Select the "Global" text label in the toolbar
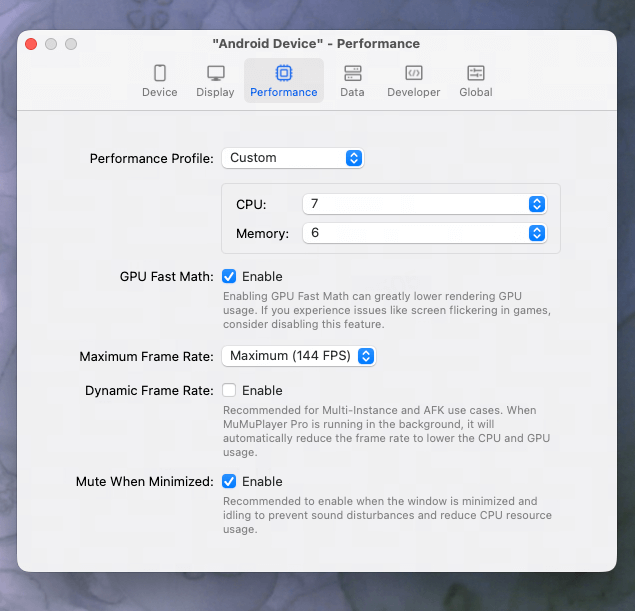This screenshot has height=611, width=635. (x=476, y=92)
